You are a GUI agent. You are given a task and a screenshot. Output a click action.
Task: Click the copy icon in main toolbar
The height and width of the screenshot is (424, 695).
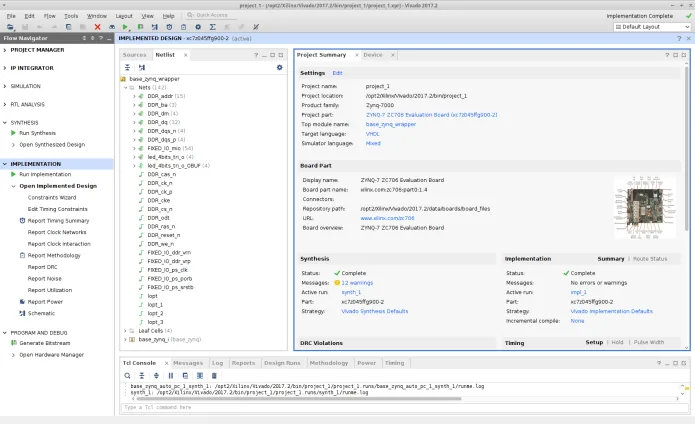(x=68, y=27)
